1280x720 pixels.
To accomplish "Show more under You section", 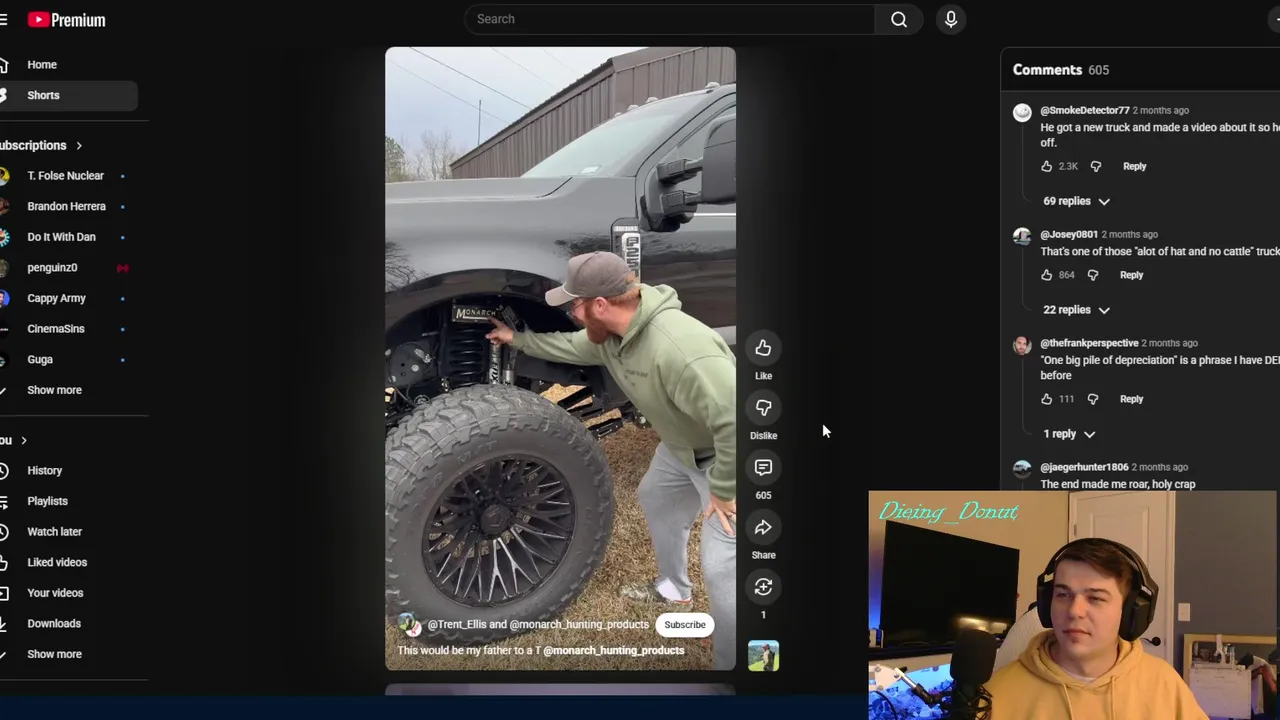I will 54,654.
